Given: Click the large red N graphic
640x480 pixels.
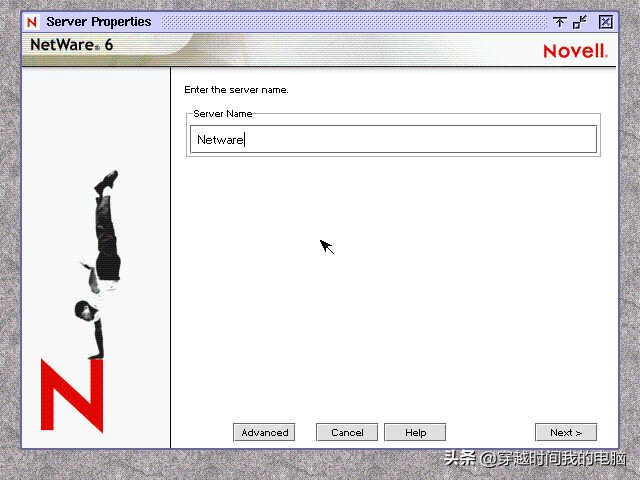Looking at the screenshot, I should [71, 394].
